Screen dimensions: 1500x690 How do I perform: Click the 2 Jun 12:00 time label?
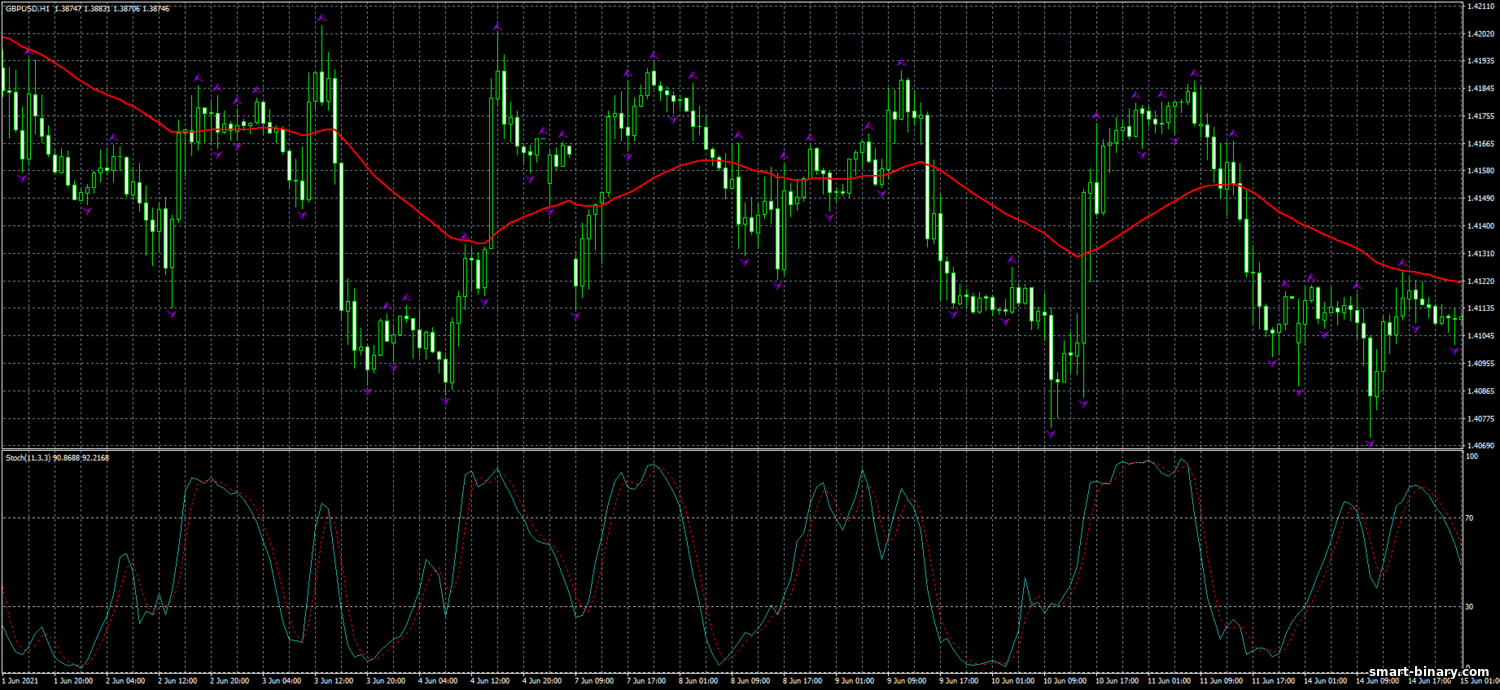coord(177,681)
